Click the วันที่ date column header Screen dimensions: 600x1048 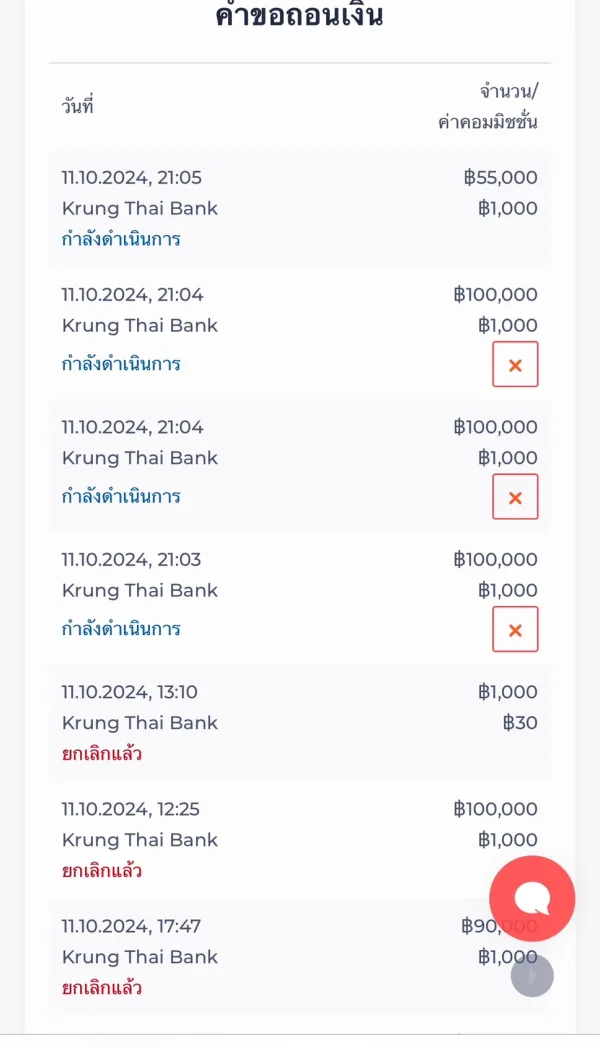coord(77,106)
